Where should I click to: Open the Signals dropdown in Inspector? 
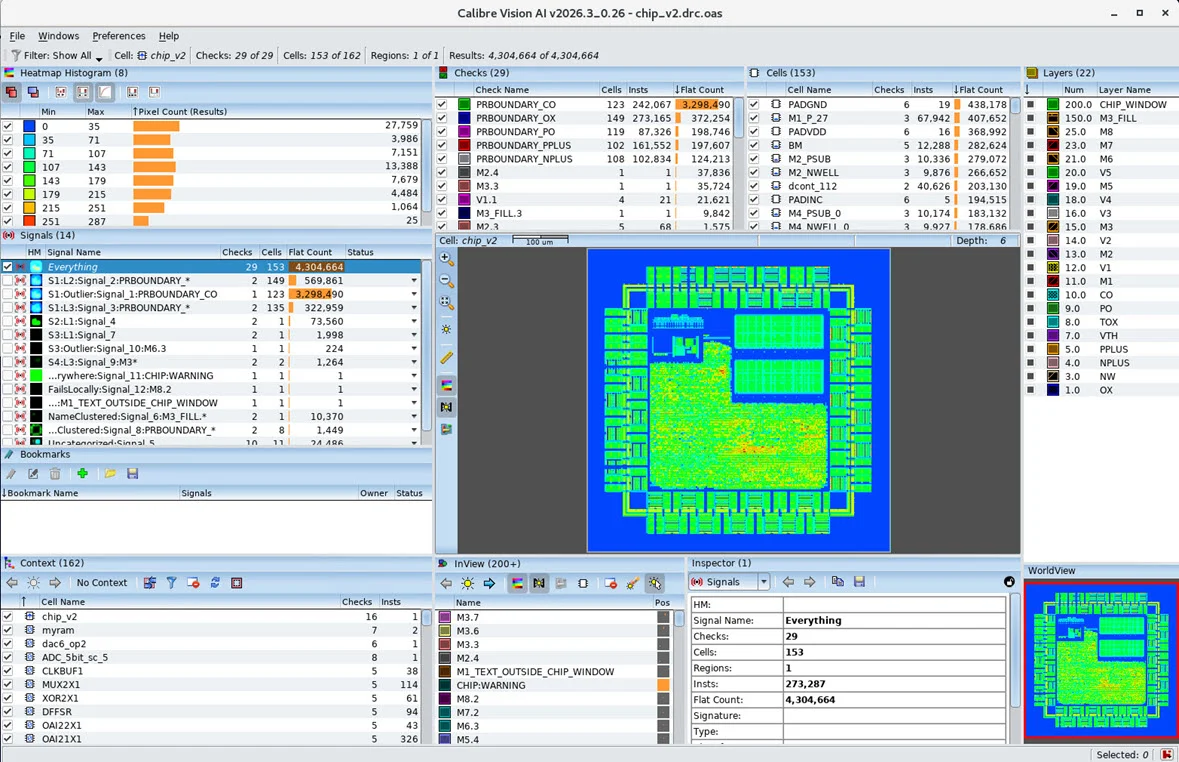coord(763,582)
